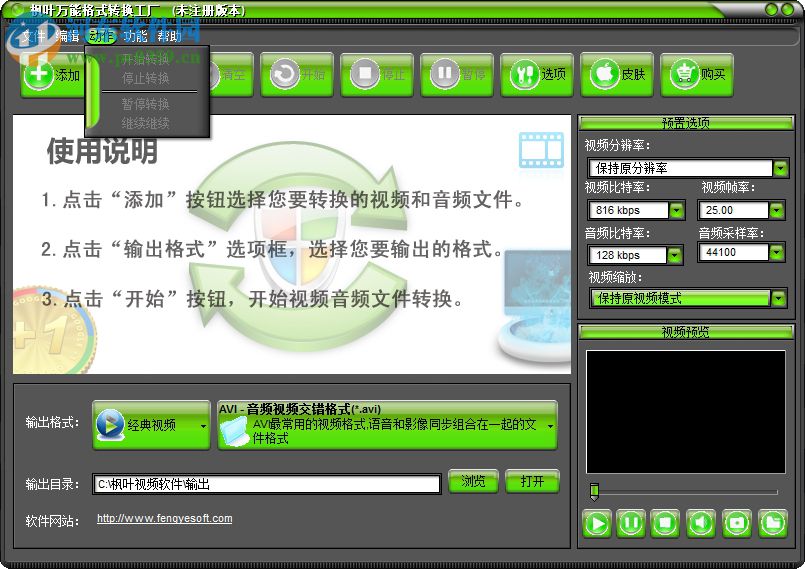Open the AVI output format dropdown arrow

[x=550, y=426]
